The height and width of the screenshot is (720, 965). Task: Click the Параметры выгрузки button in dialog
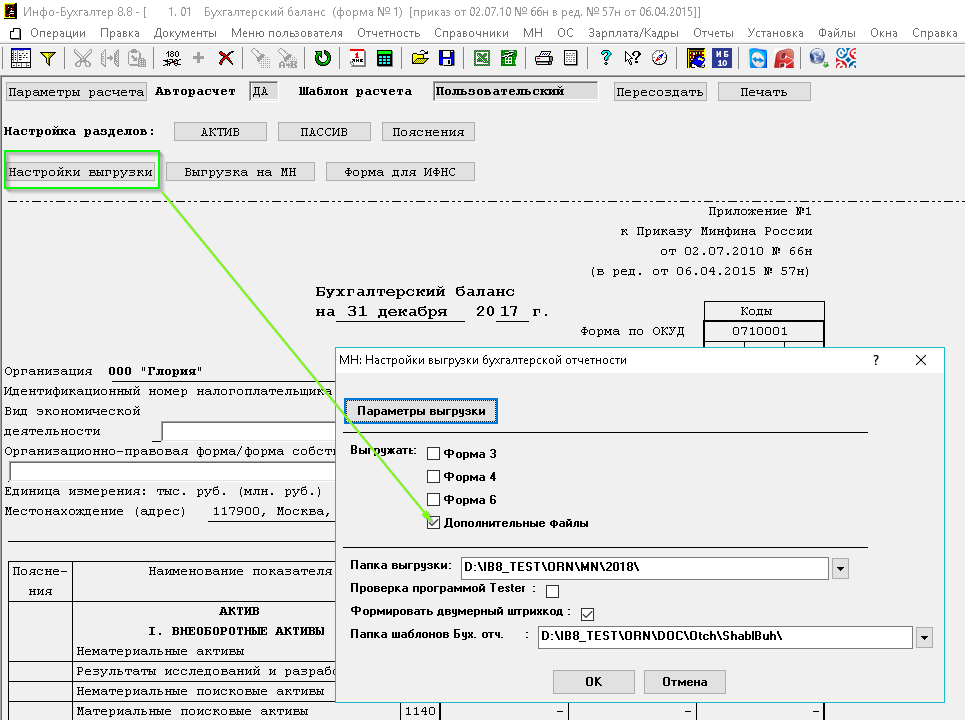click(x=421, y=411)
